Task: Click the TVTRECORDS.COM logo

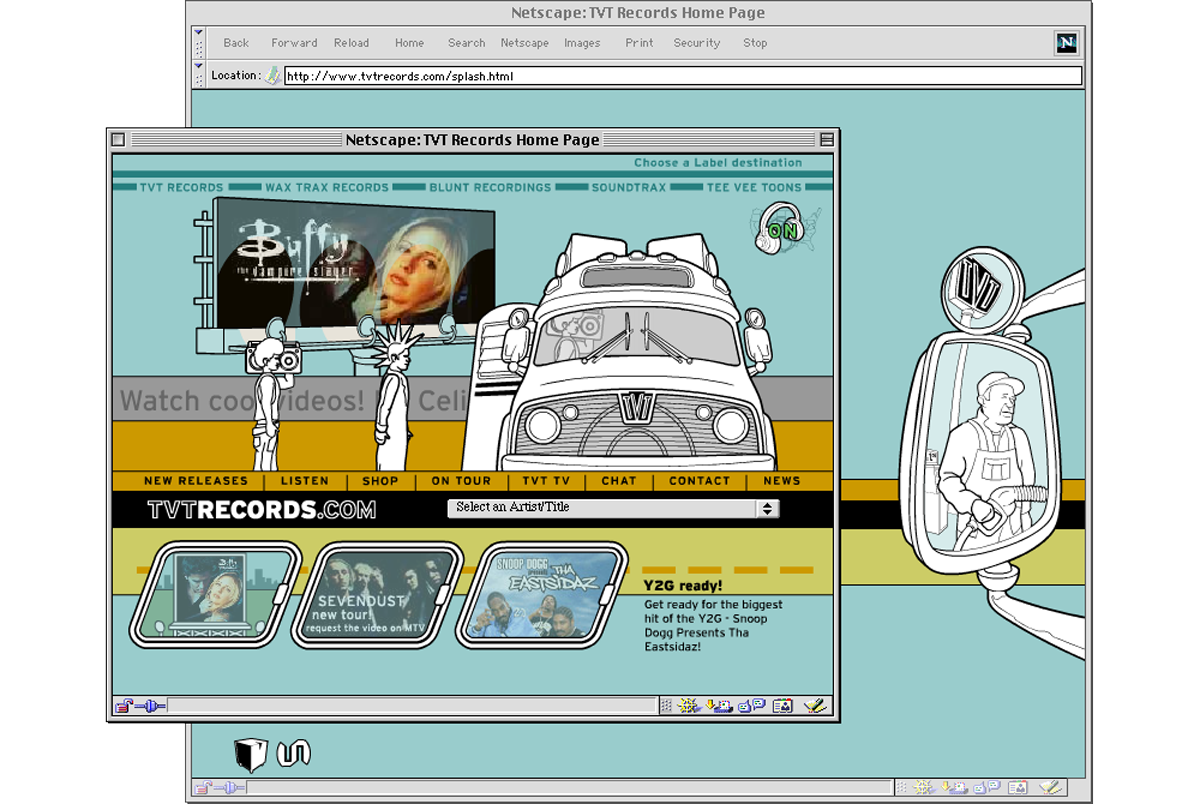Action: [x=262, y=509]
